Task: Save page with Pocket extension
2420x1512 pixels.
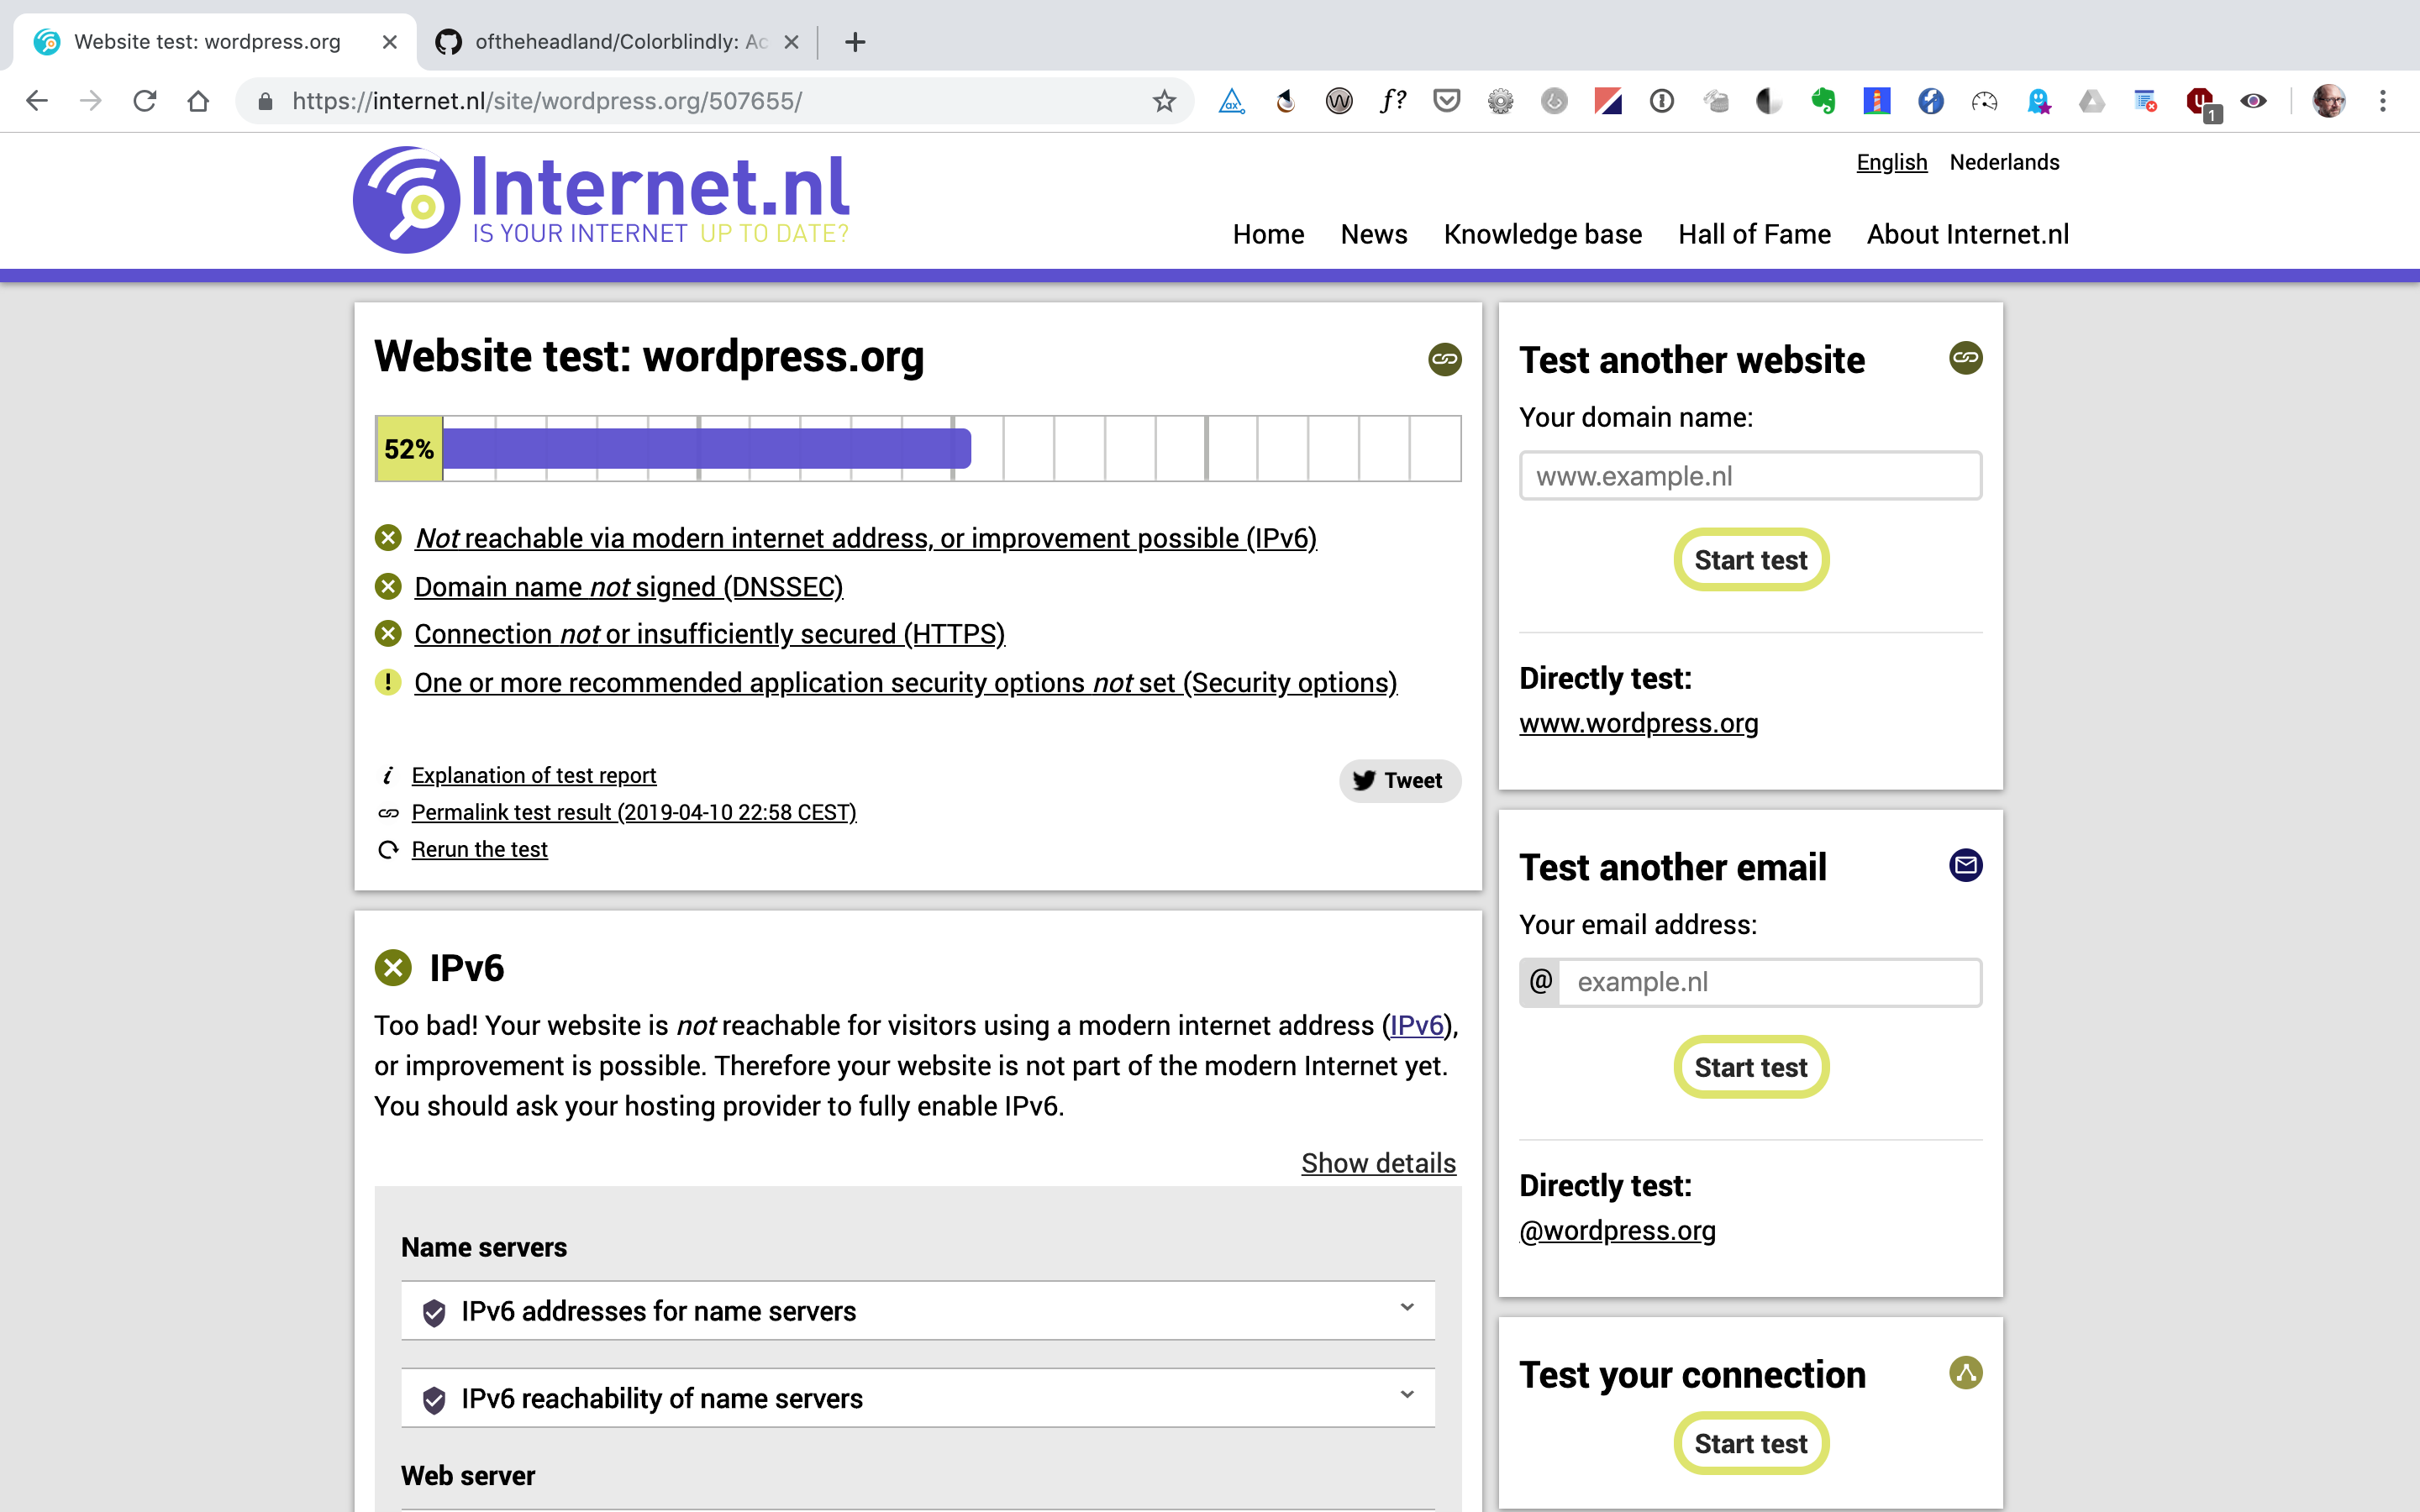Action: coord(1447,101)
